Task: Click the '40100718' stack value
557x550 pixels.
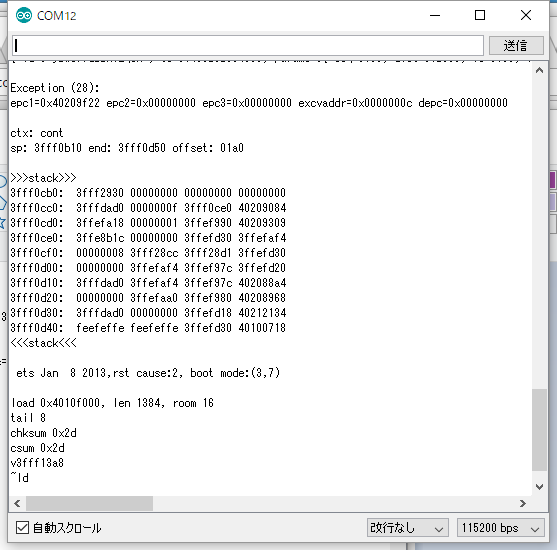Action: [262, 328]
